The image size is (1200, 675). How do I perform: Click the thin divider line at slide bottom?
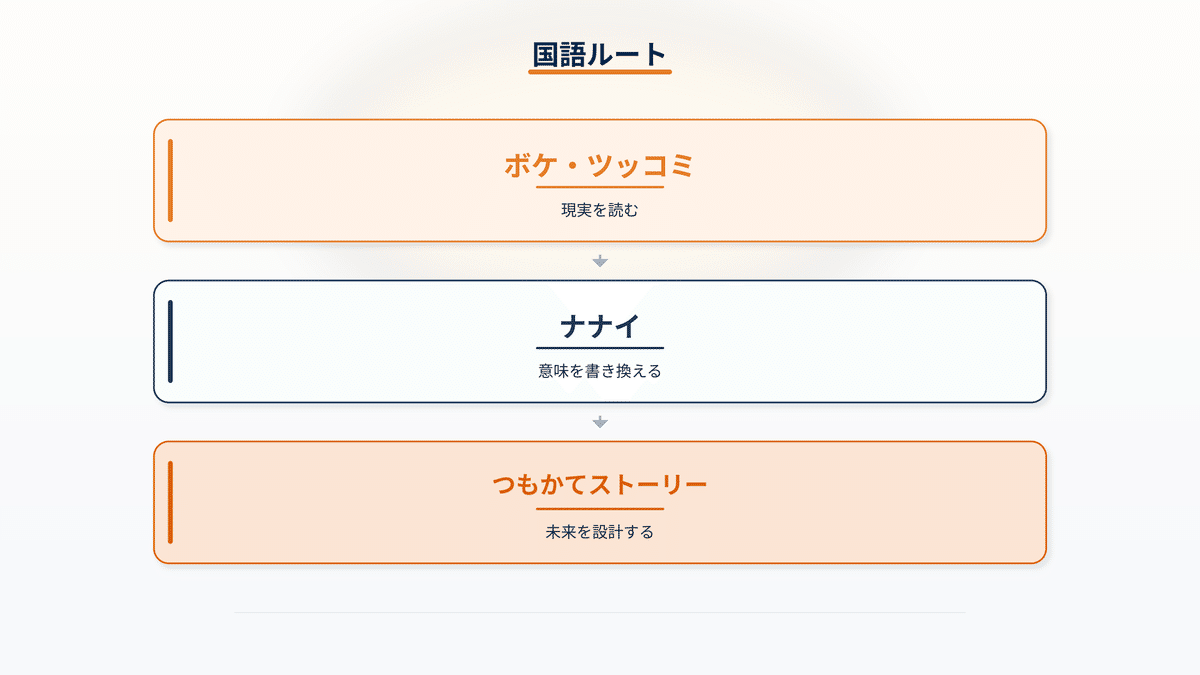[x=600, y=612]
